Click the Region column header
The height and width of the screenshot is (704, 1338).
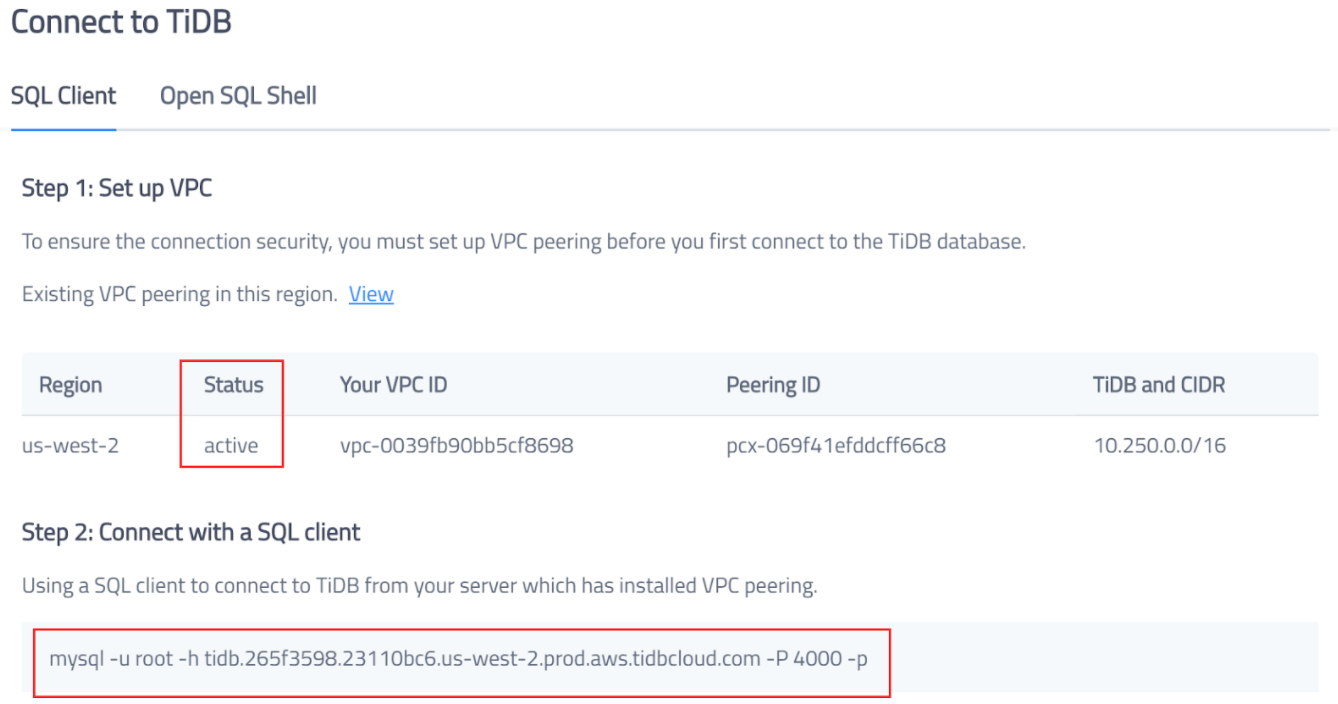click(70, 384)
